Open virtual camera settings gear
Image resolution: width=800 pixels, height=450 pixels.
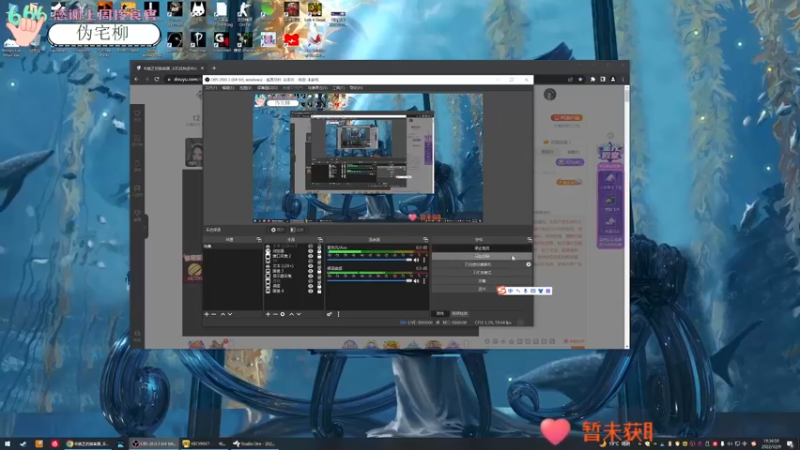click(x=529, y=264)
